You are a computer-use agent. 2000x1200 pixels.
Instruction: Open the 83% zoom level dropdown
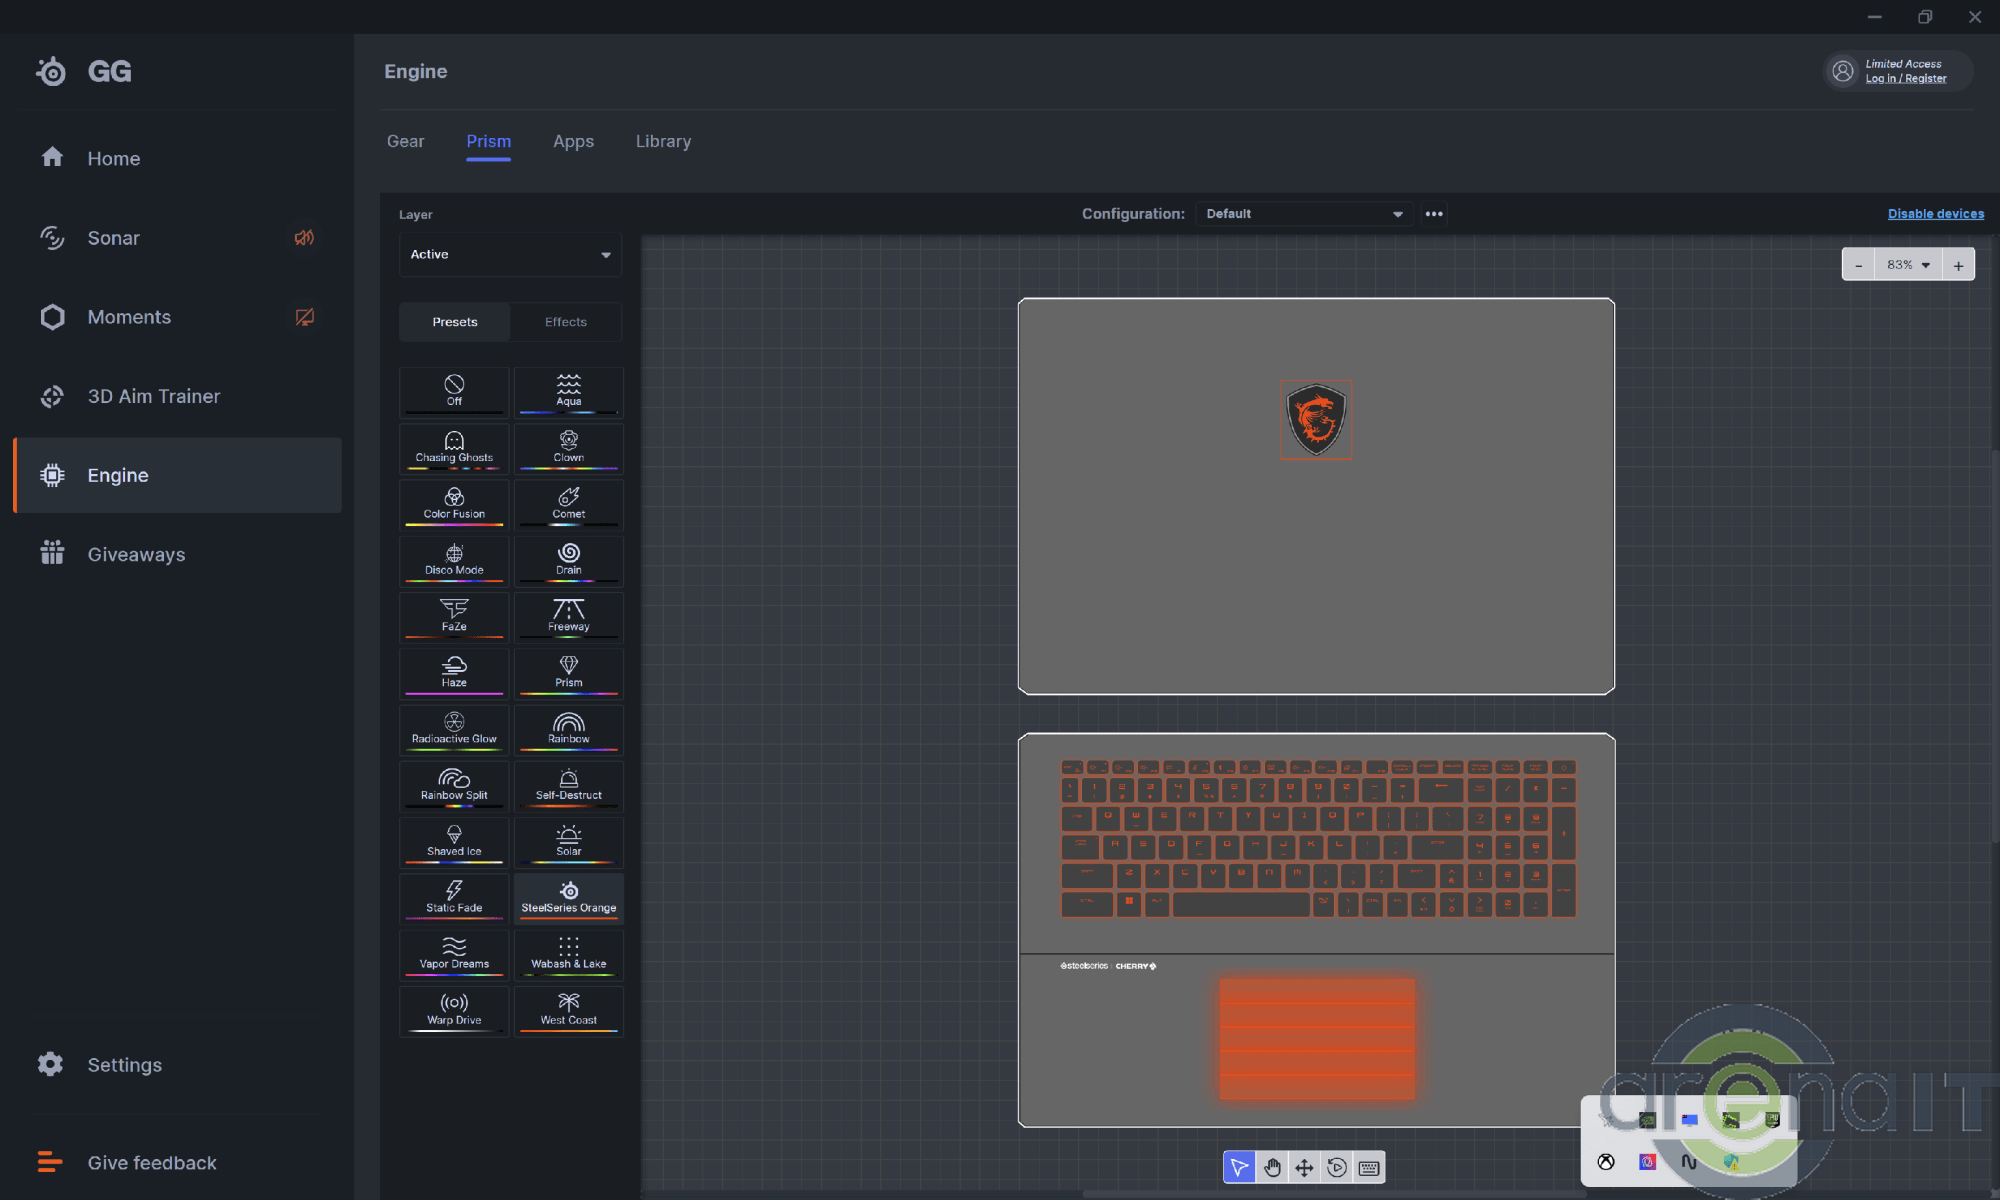coord(1907,265)
